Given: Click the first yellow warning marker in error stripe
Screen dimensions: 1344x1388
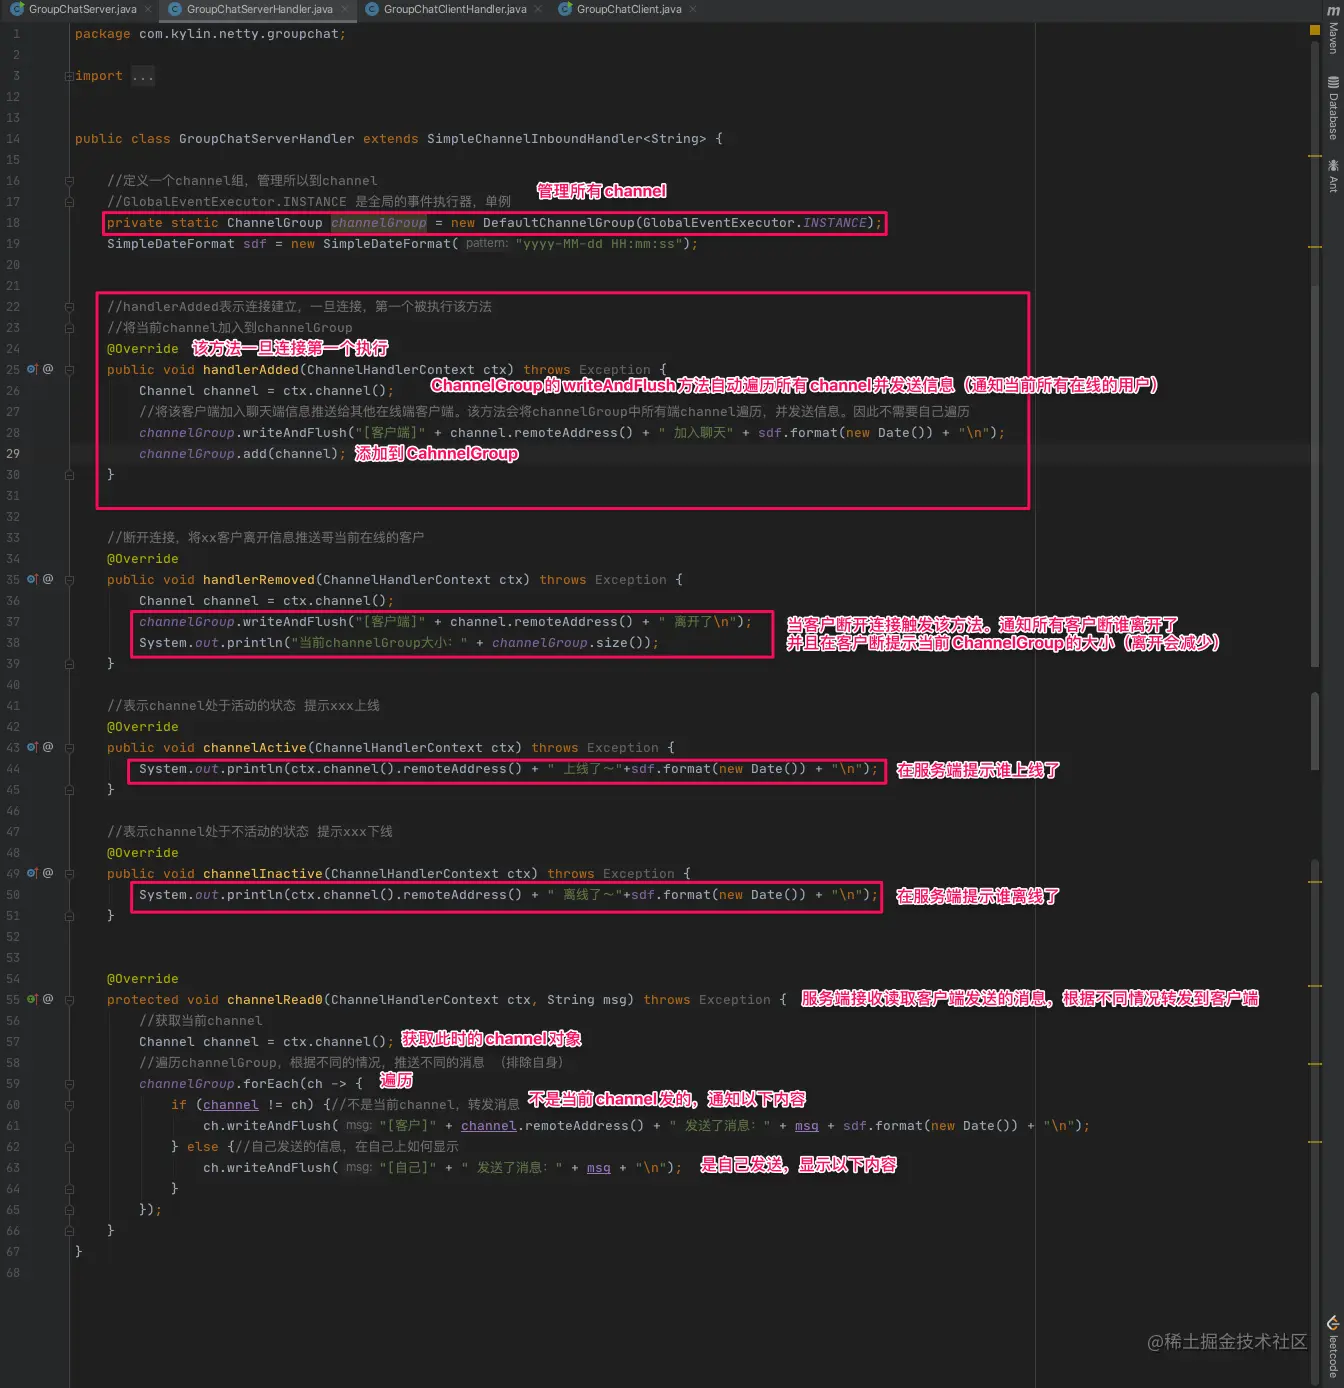Looking at the screenshot, I should pos(1315,156).
